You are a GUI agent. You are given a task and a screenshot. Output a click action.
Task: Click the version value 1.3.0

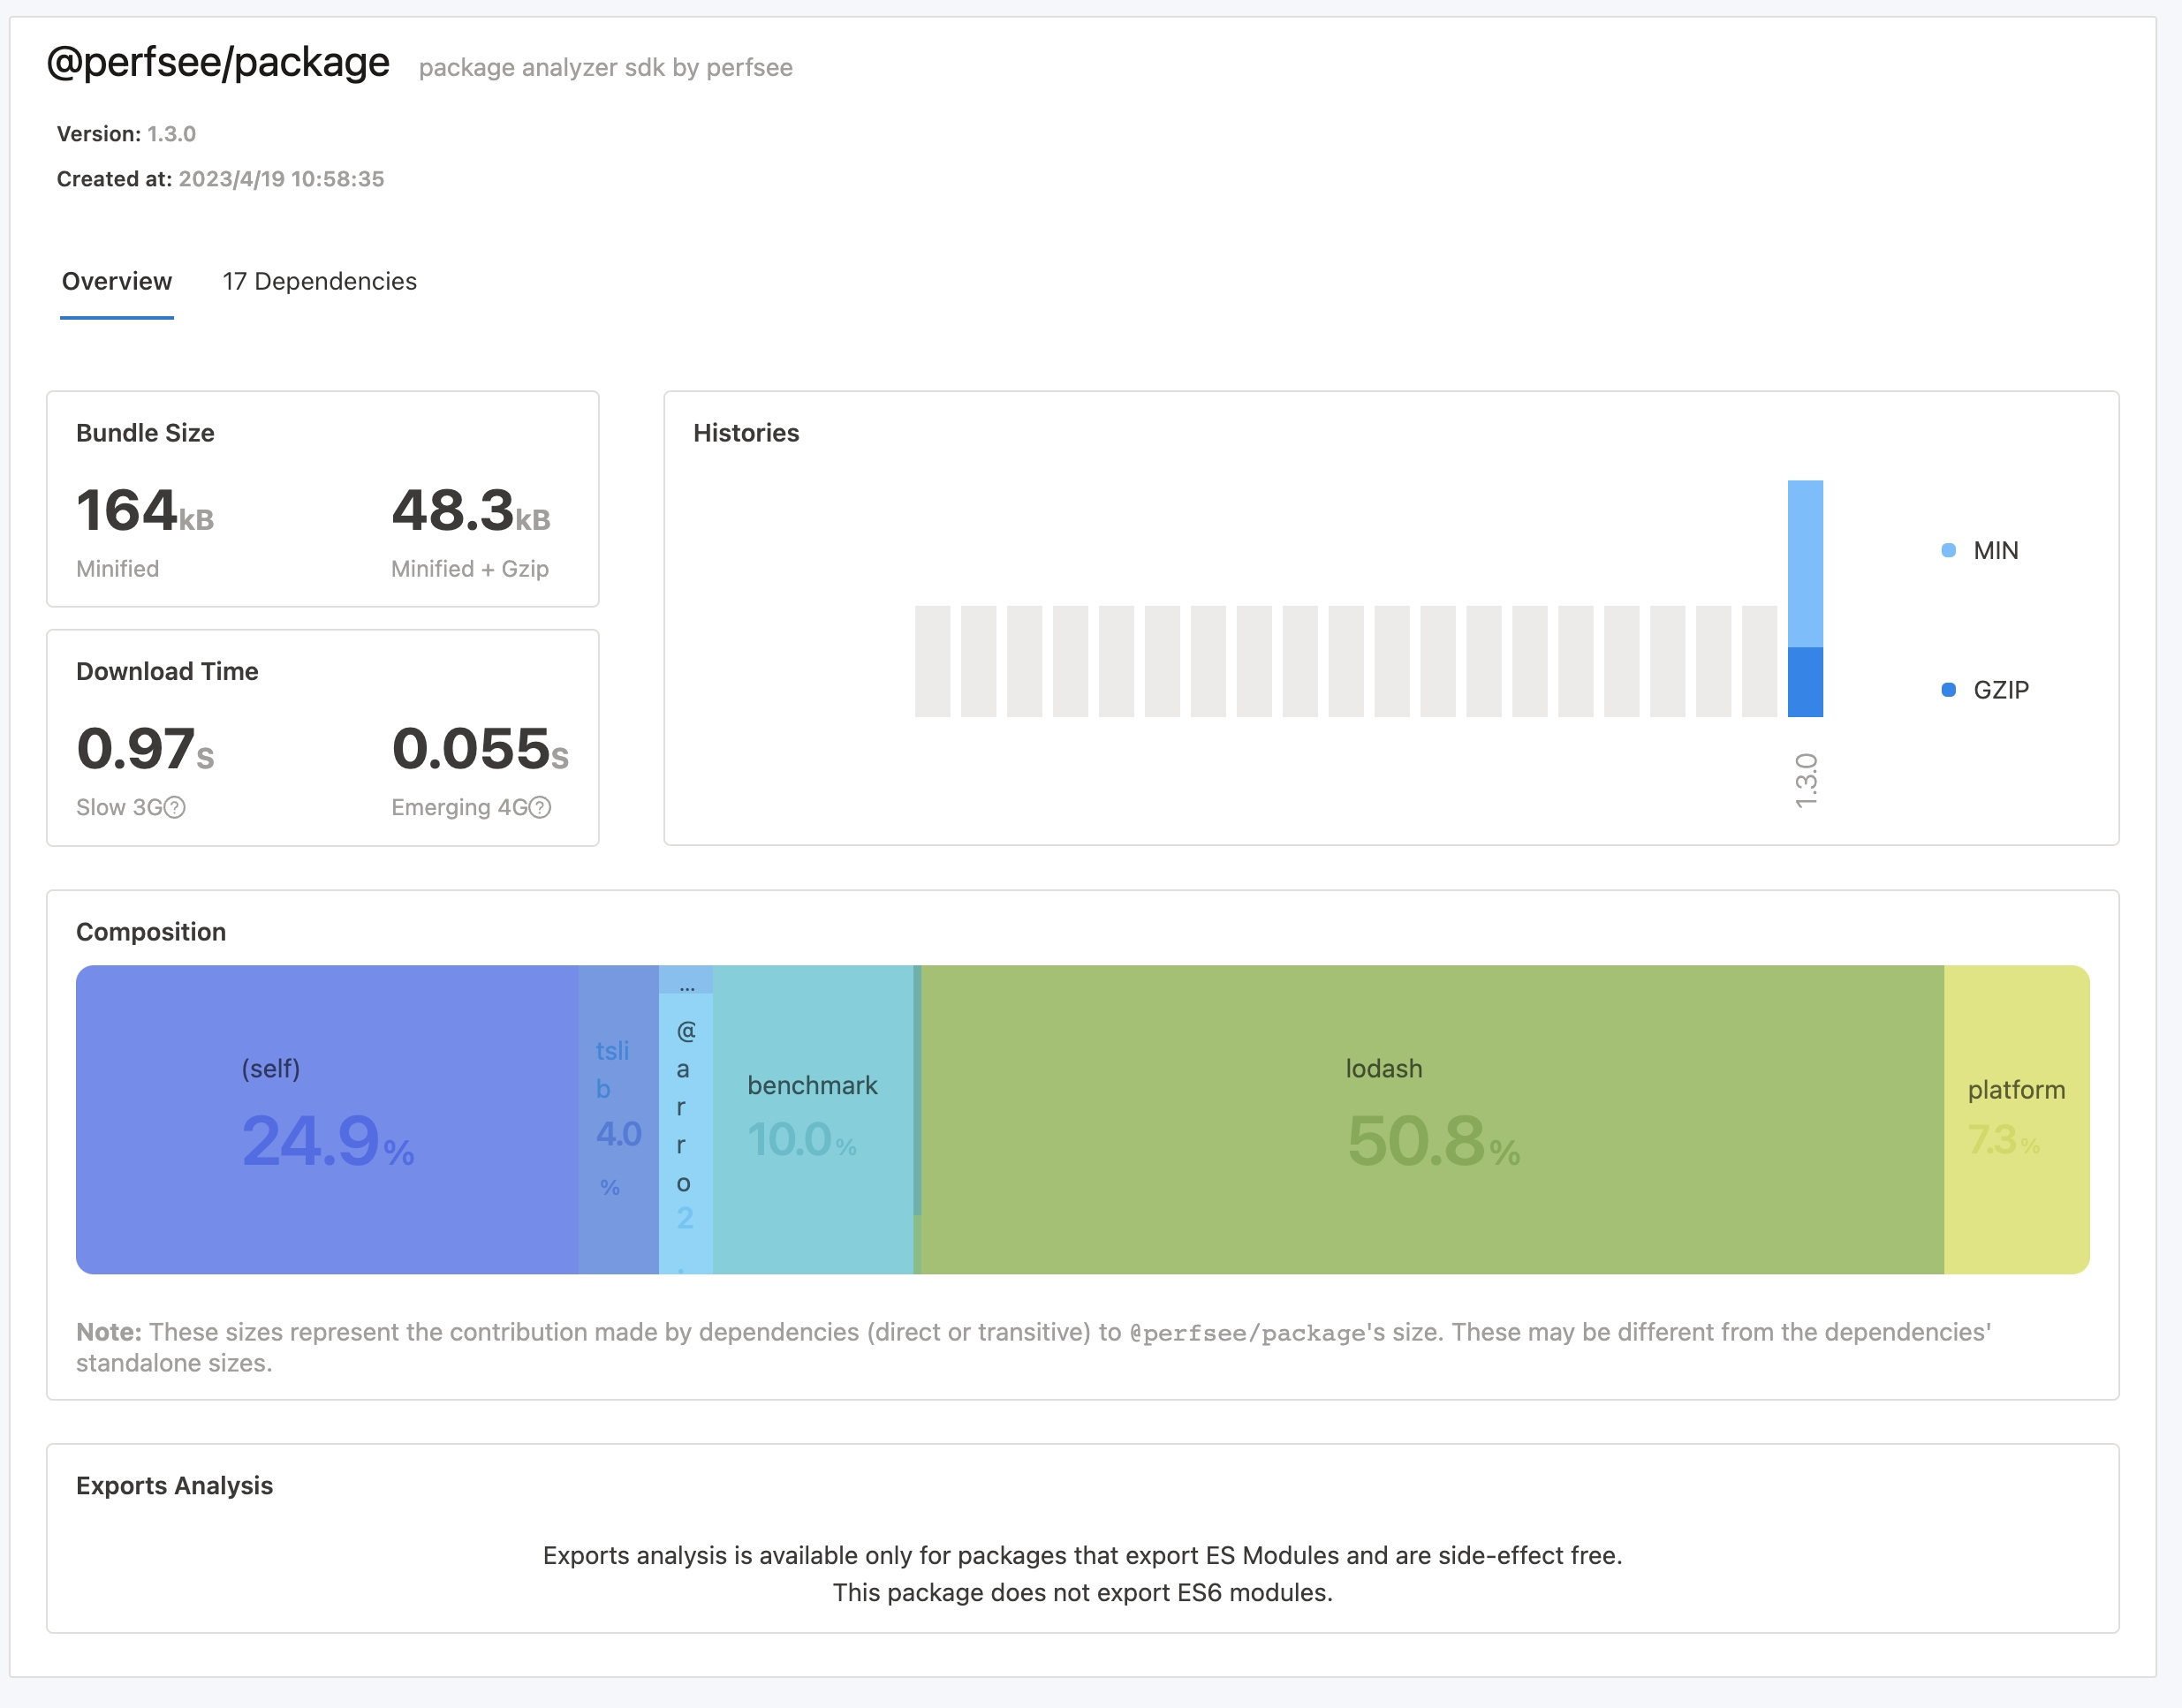171,134
